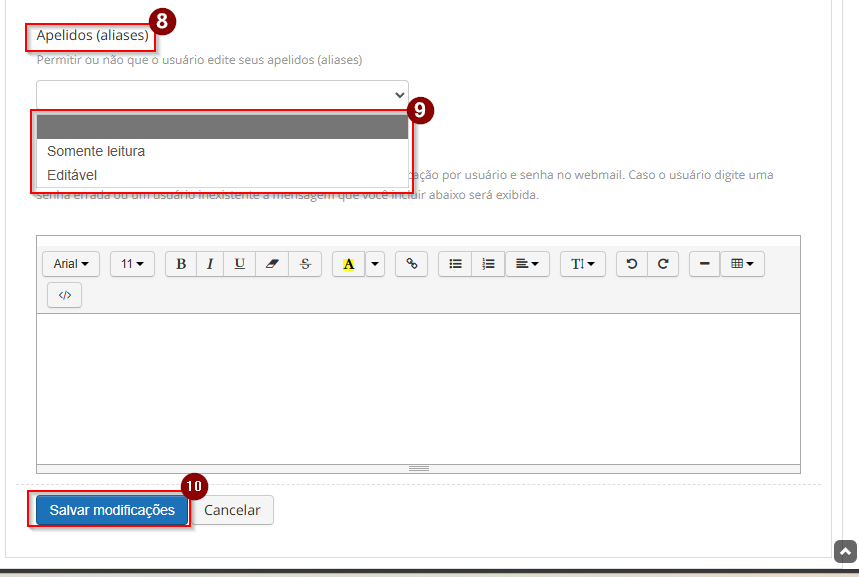859x577 pixels.
Task: Open the font size 11 dropdown
Action: click(x=132, y=264)
